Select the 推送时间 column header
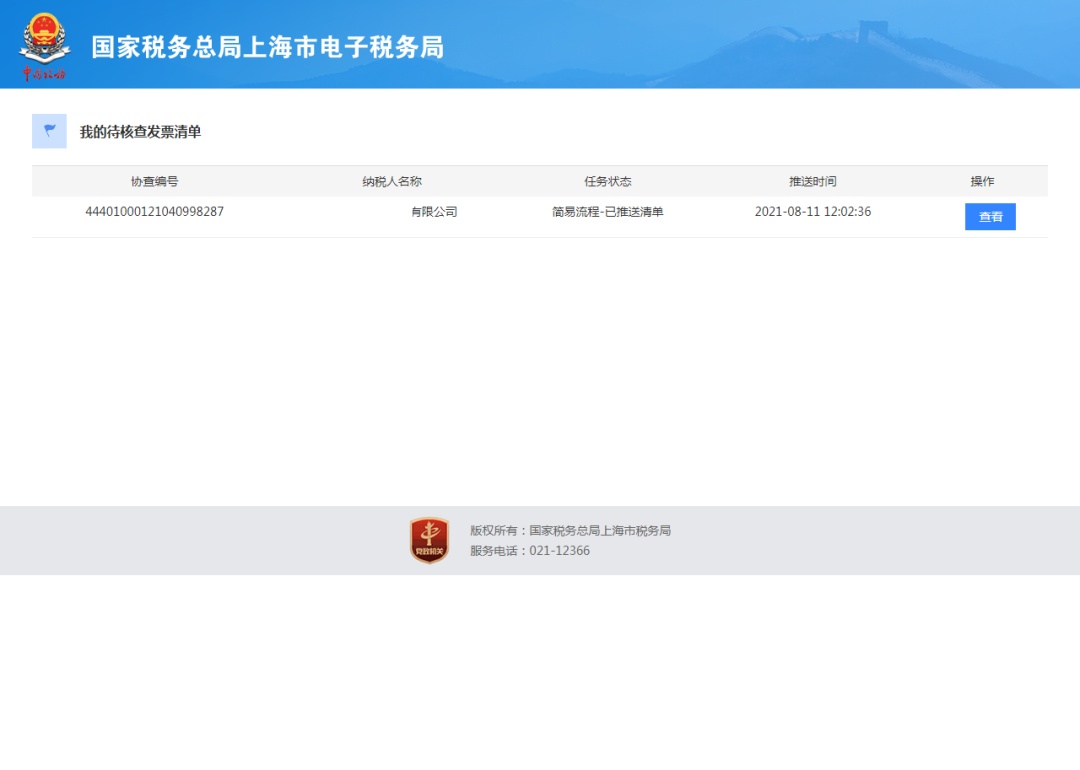Viewport: 1080px width, 770px height. 812,181
